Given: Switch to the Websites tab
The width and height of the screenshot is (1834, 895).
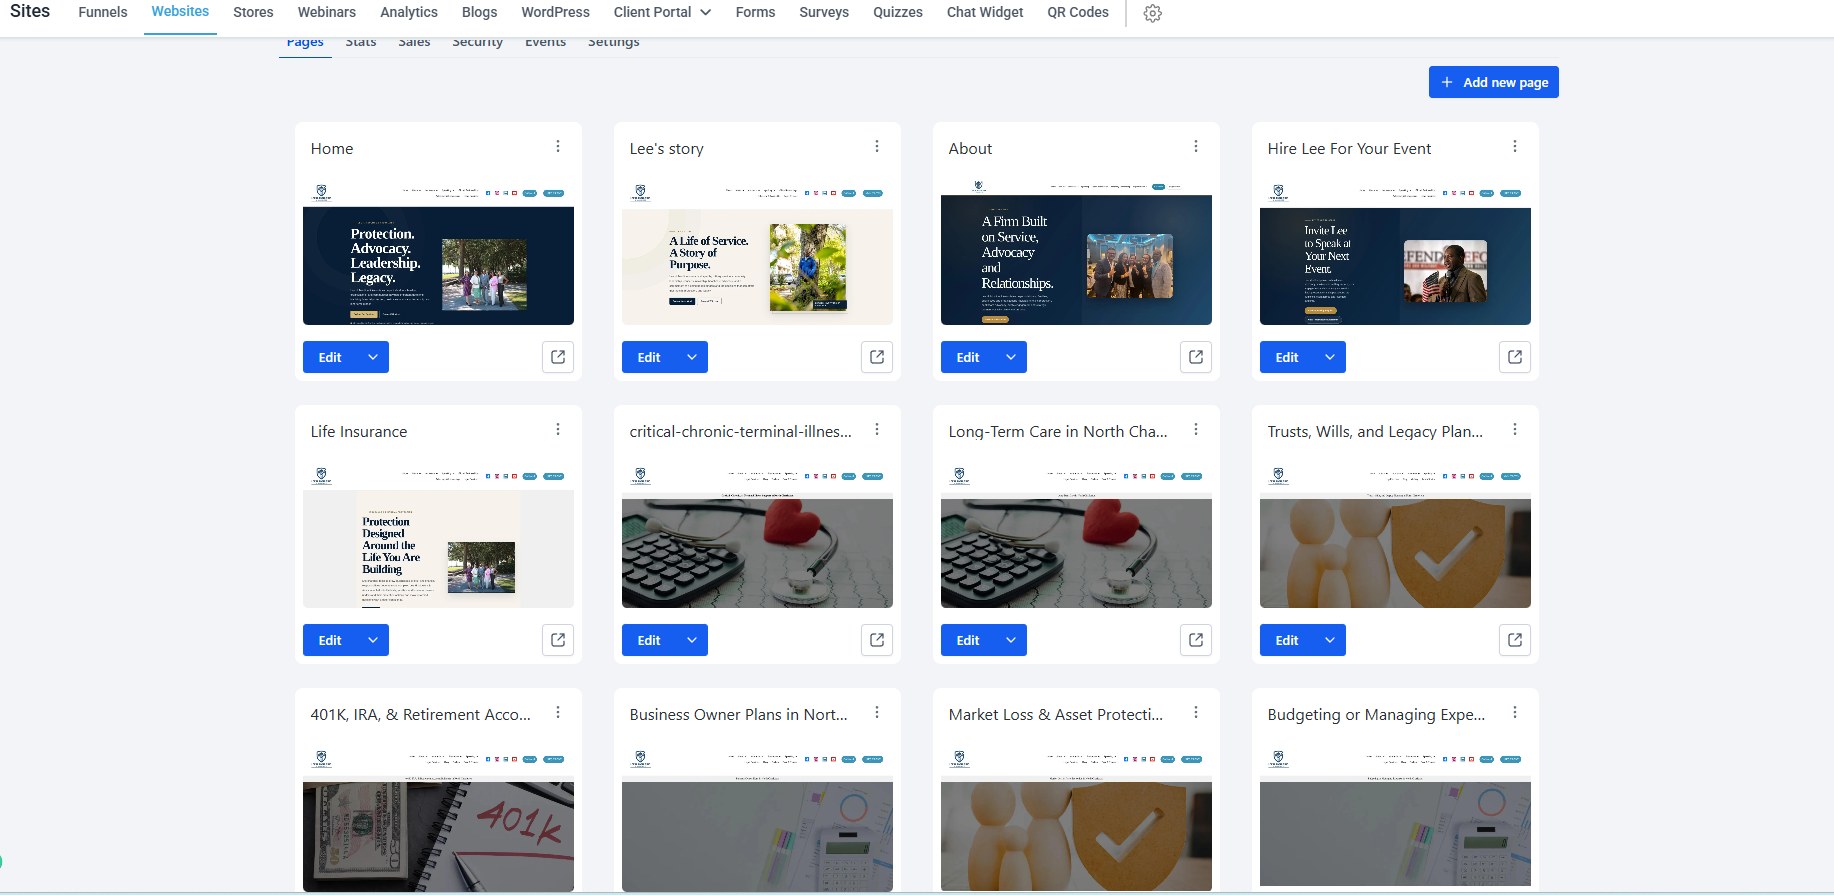Looking at the screenshot, I should (180, 12).
